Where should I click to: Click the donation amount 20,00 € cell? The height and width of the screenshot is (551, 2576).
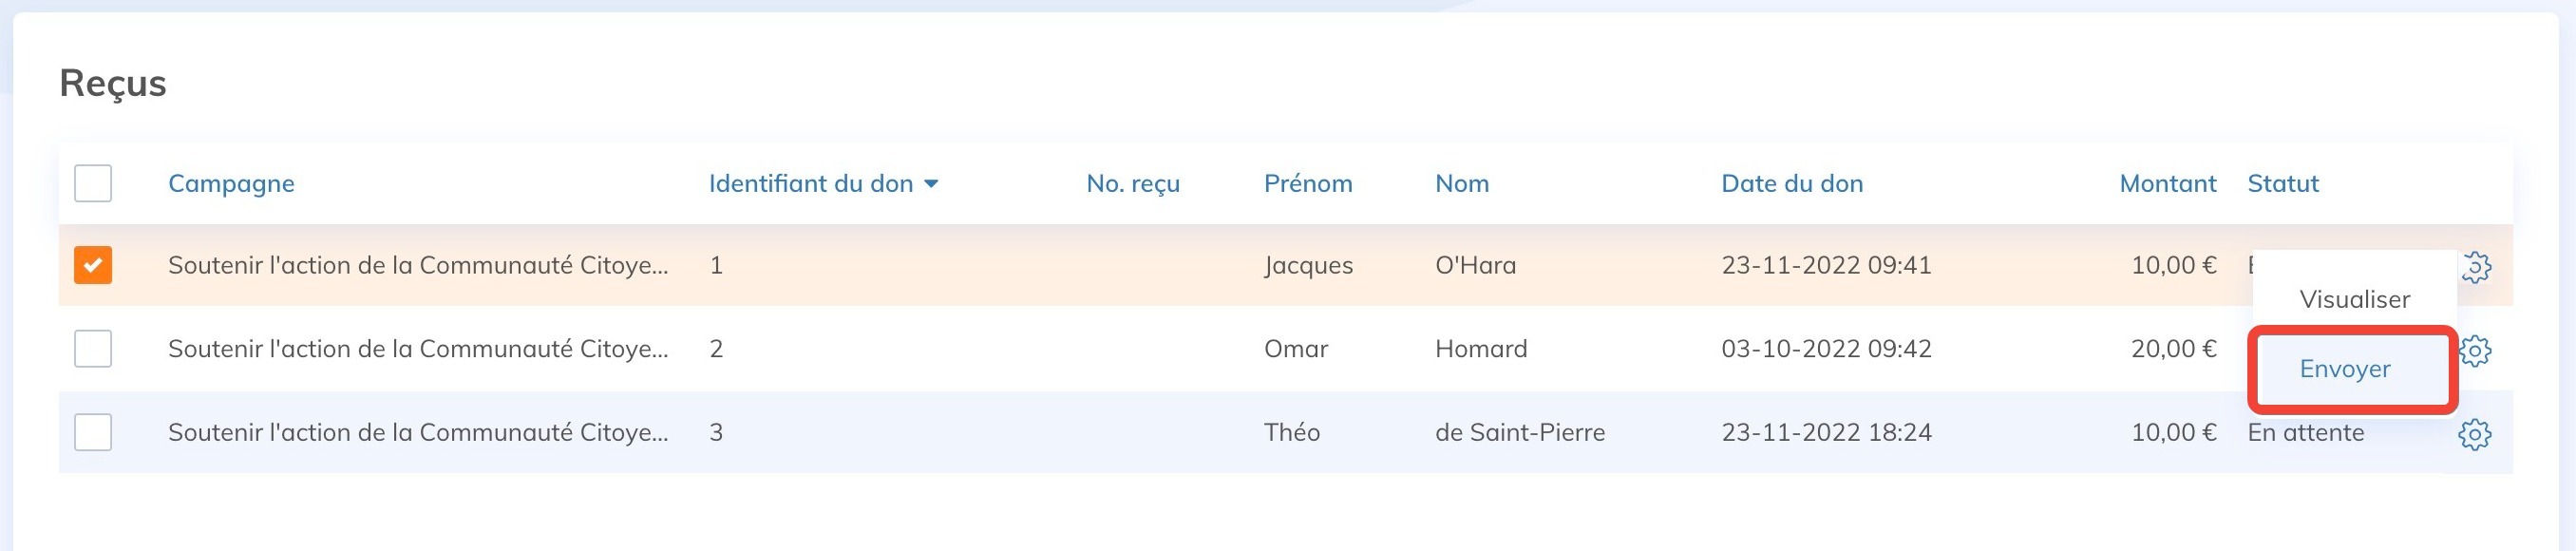click(x=2175, y=348)
